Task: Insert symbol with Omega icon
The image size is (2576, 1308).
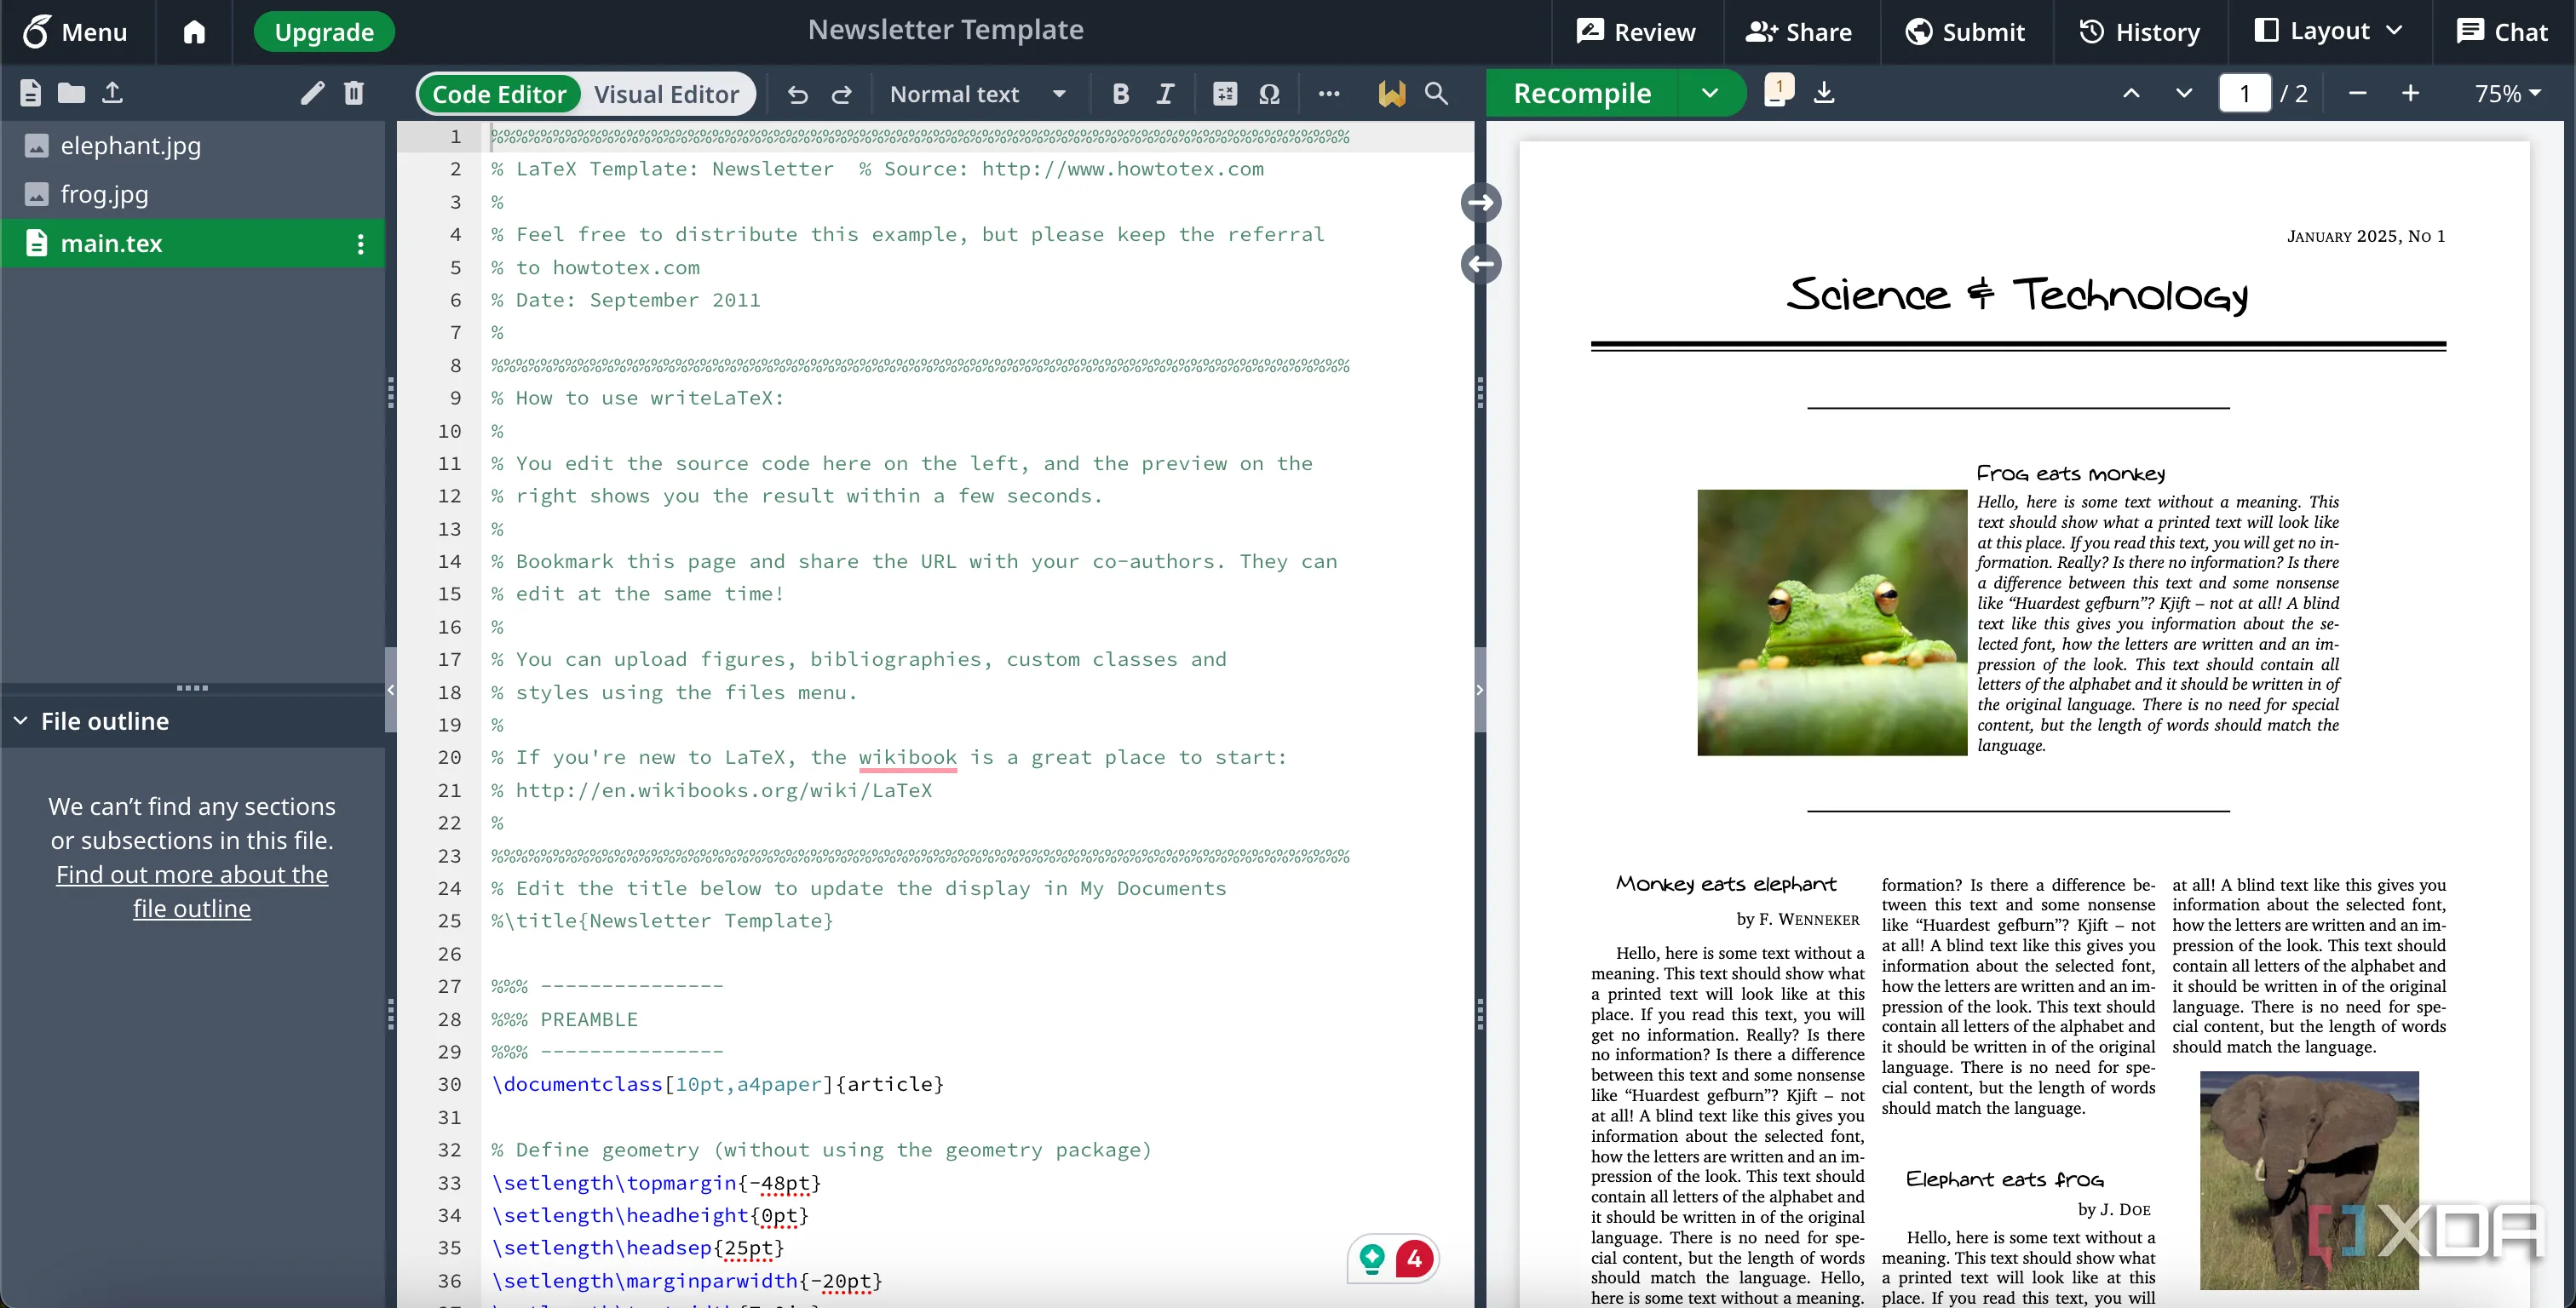Action: point(1270,94)
